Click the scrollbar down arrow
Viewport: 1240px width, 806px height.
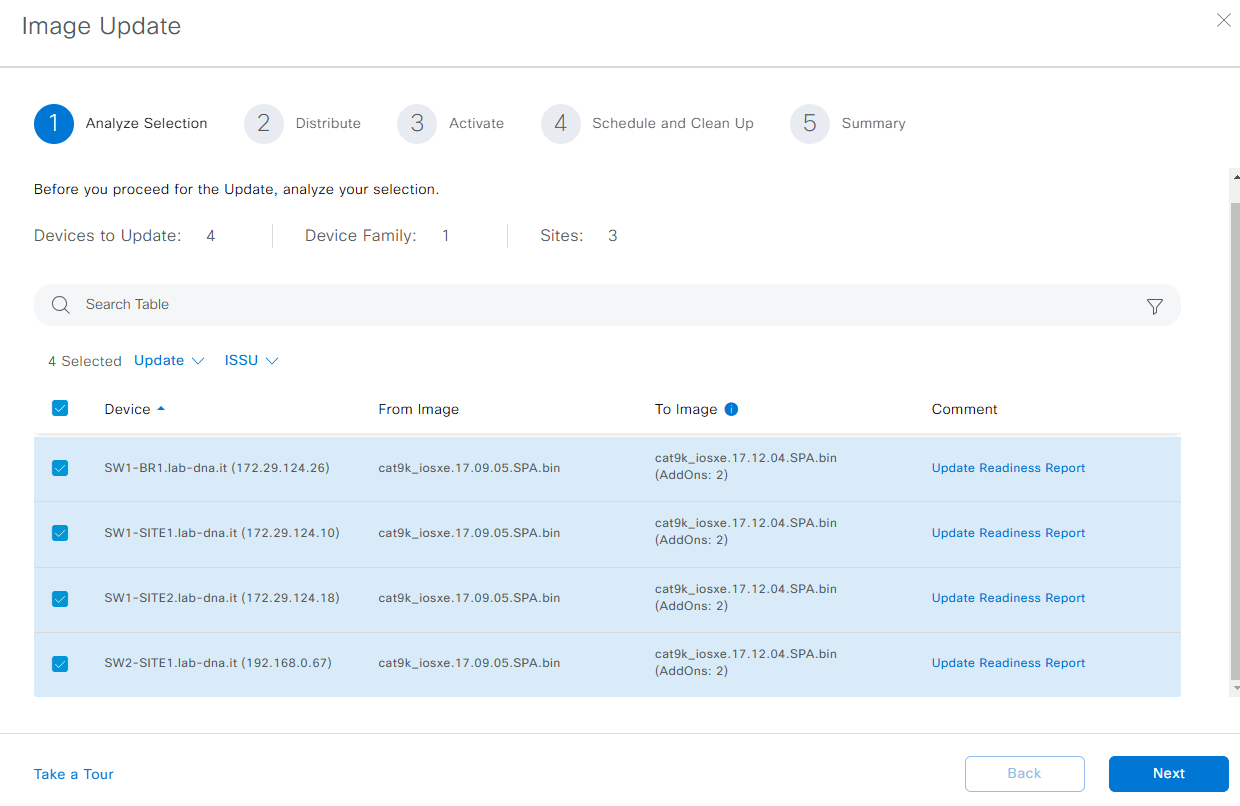1235,688
